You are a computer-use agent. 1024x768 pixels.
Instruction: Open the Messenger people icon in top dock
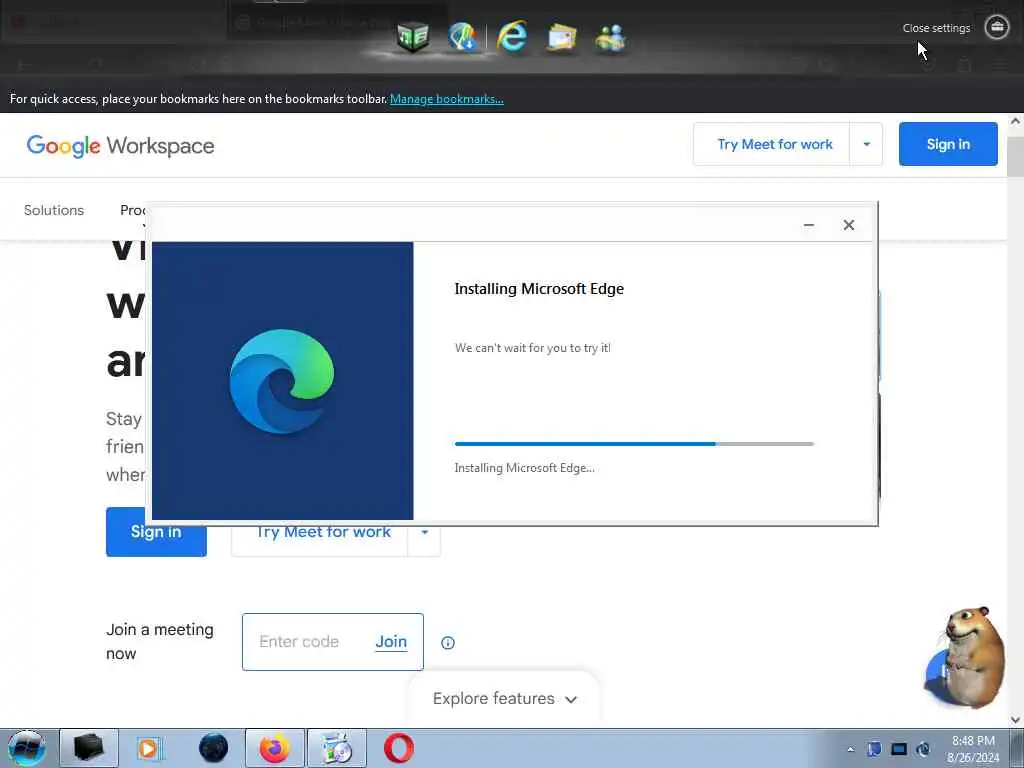point(611,37)
